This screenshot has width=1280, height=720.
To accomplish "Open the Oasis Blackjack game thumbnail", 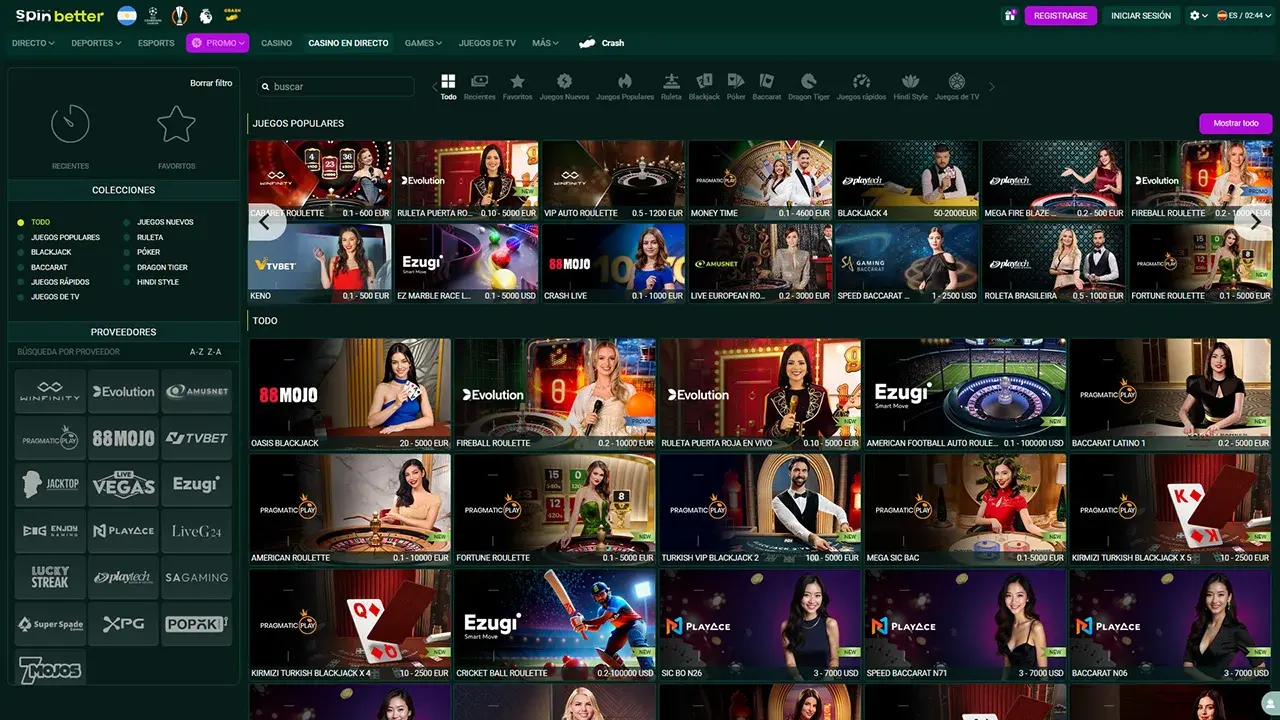I will pos(351,394).
